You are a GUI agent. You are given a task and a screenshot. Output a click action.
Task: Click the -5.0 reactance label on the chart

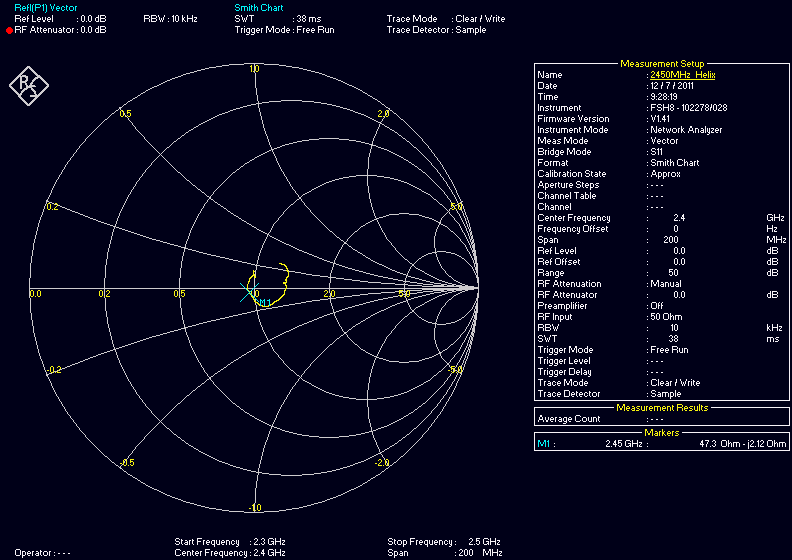(455, 370)
